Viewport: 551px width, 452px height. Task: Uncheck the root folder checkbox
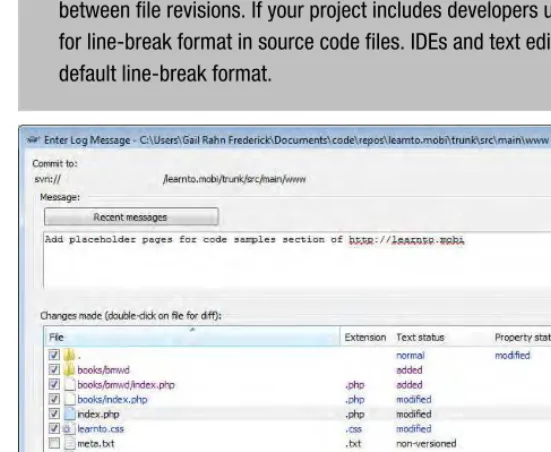pos(54,355)
